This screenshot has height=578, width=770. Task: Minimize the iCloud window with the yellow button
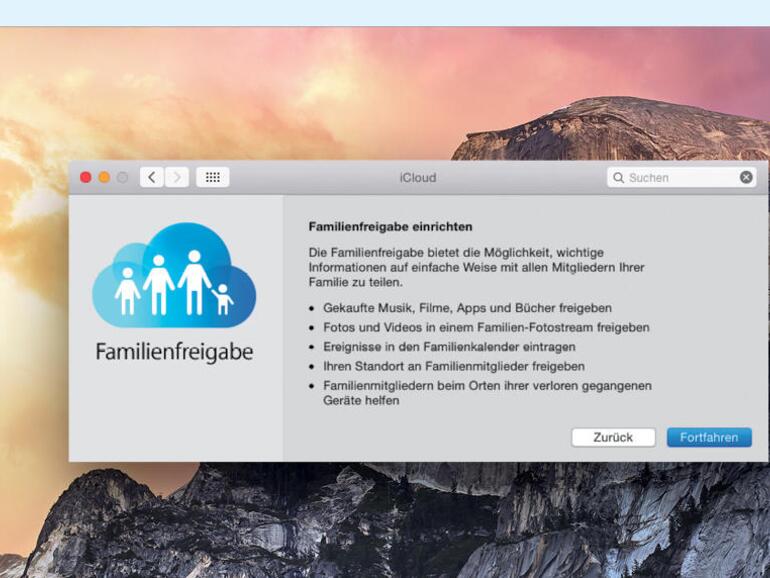point(104,177)
